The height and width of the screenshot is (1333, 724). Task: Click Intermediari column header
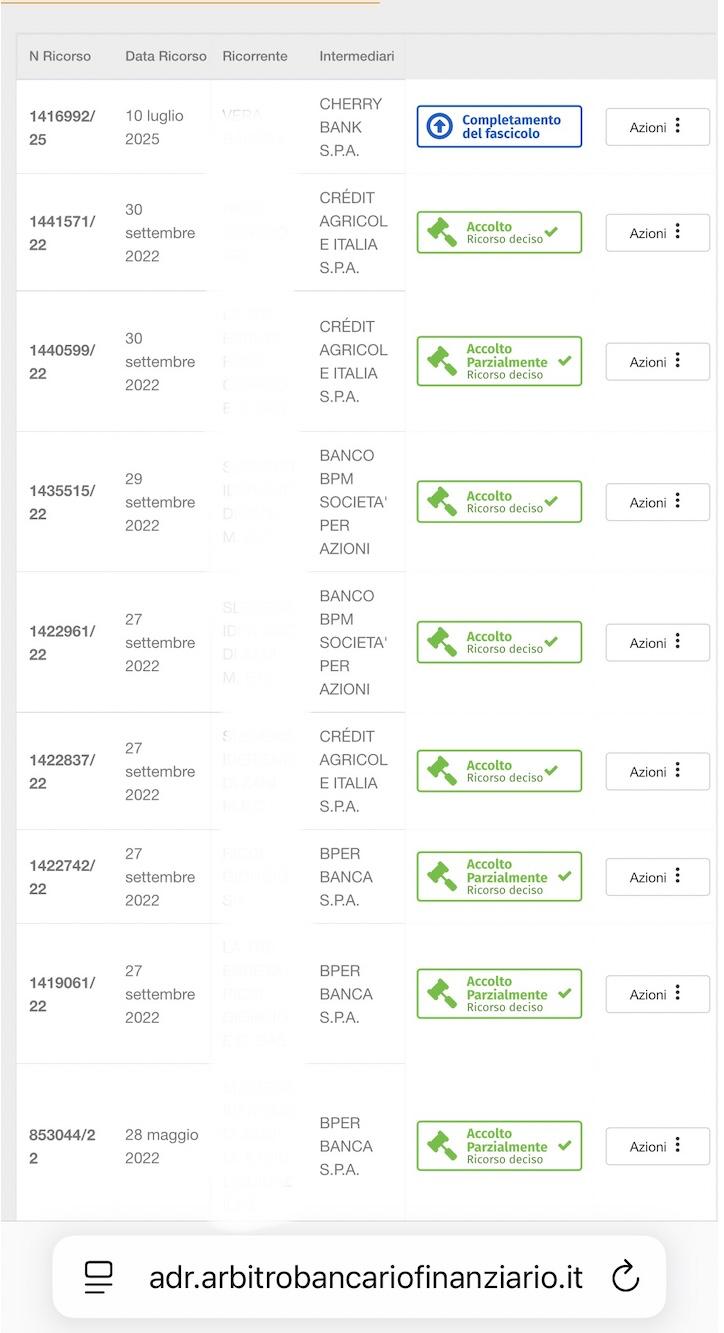pos(356,56)
